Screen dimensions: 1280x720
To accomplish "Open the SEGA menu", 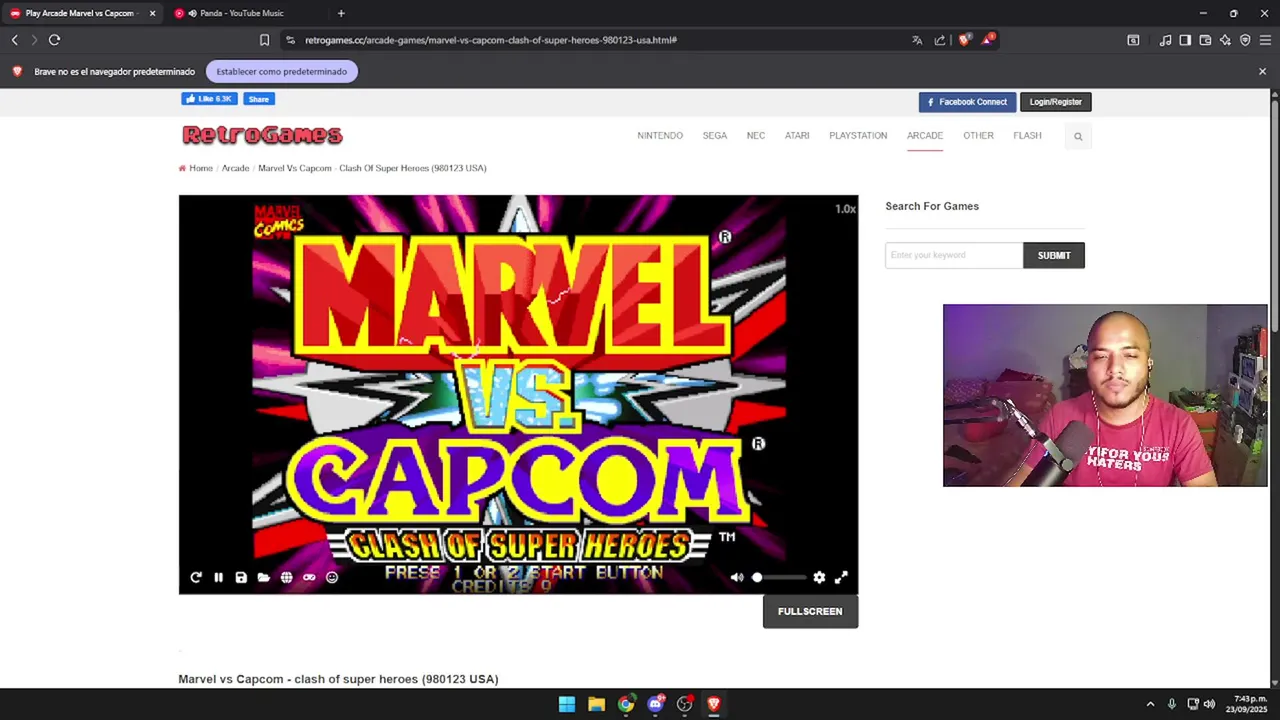I will [x=715, y=136].
